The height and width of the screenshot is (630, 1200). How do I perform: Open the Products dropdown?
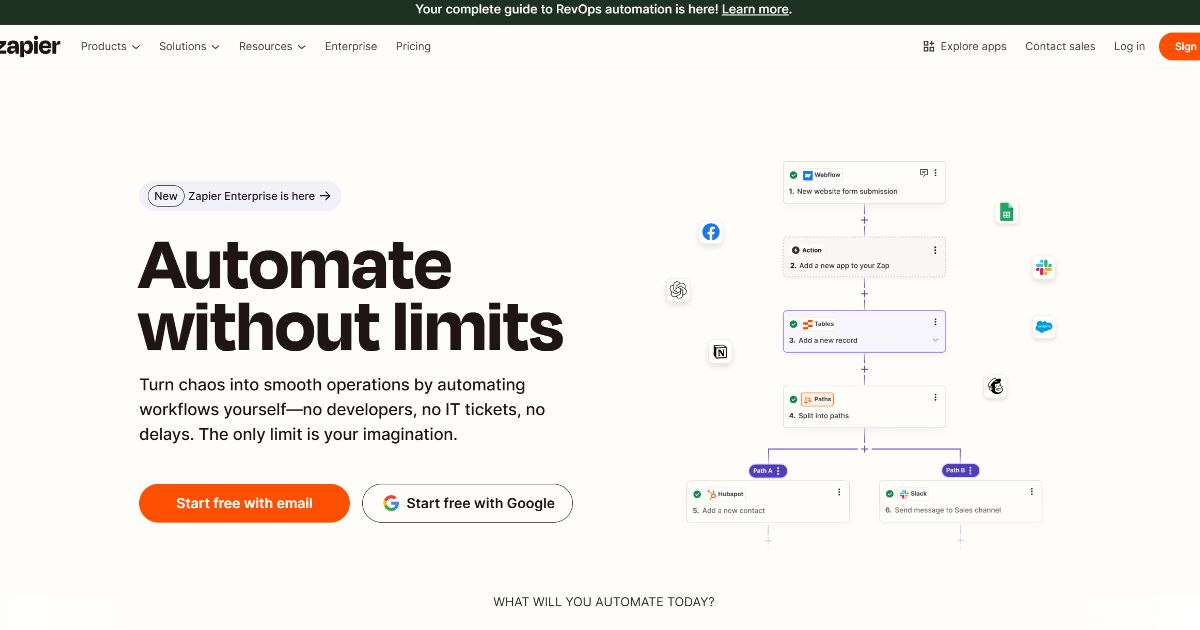[110, 46]
